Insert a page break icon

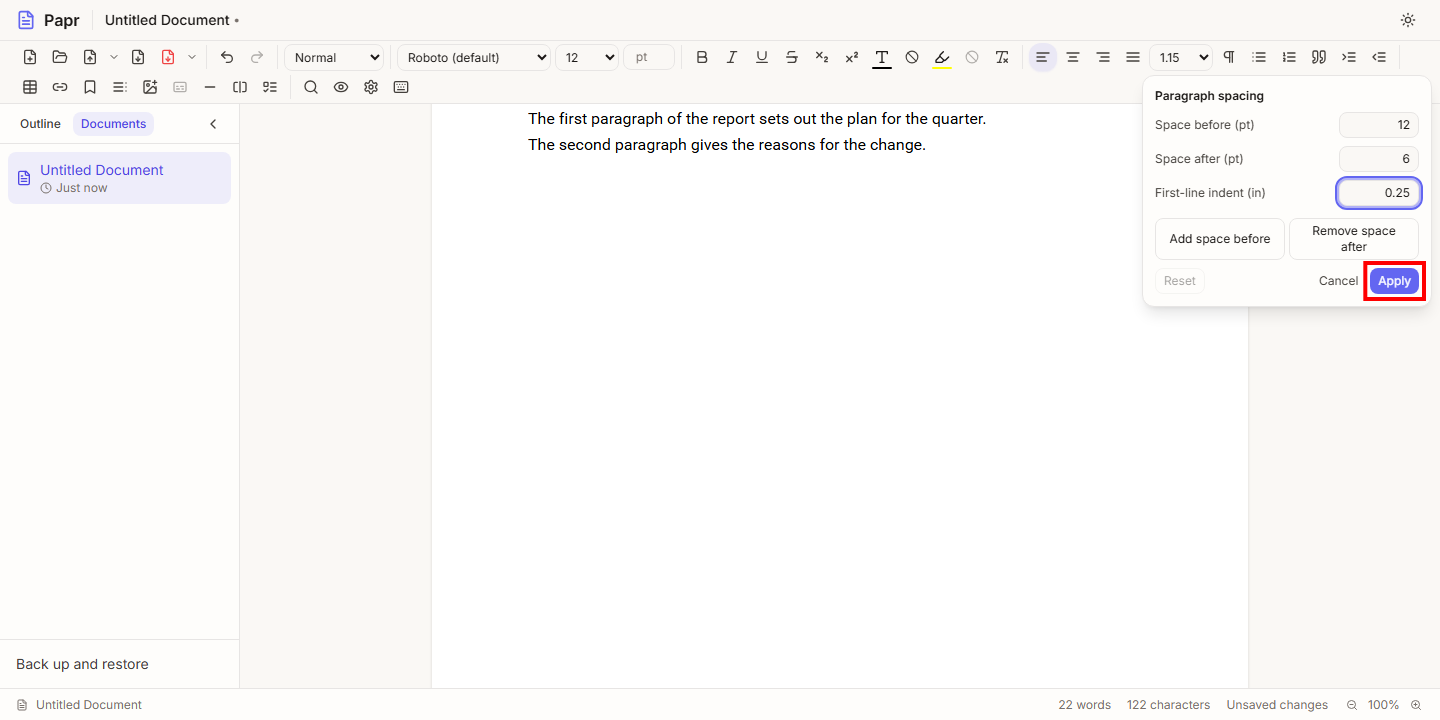[240, 87]
